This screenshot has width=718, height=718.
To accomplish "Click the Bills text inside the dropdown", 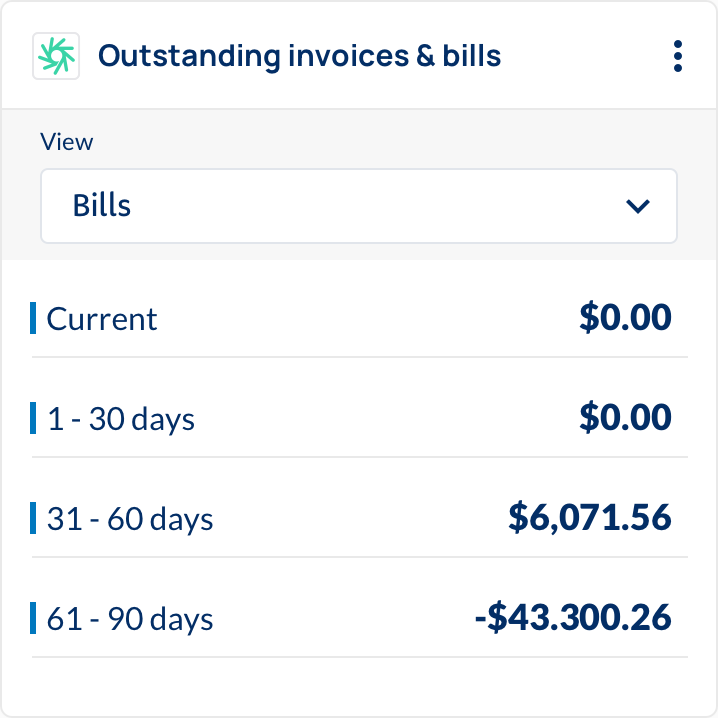I will (x=102, y=205).
